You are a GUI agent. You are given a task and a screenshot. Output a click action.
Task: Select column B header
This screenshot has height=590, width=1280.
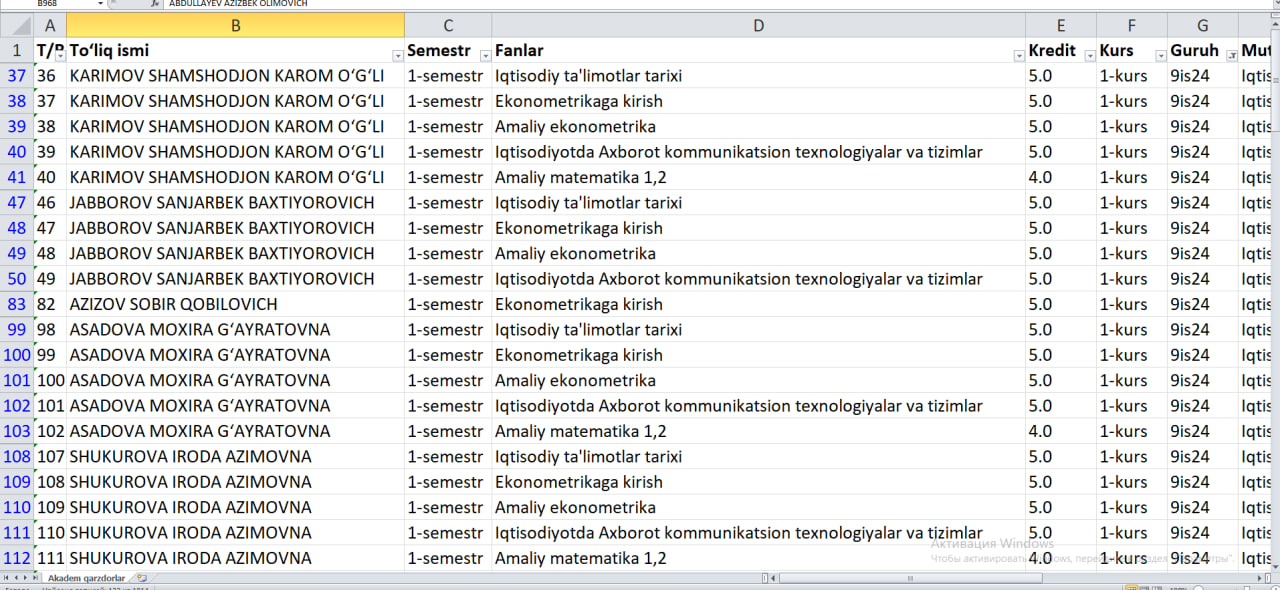click(236, 25)
